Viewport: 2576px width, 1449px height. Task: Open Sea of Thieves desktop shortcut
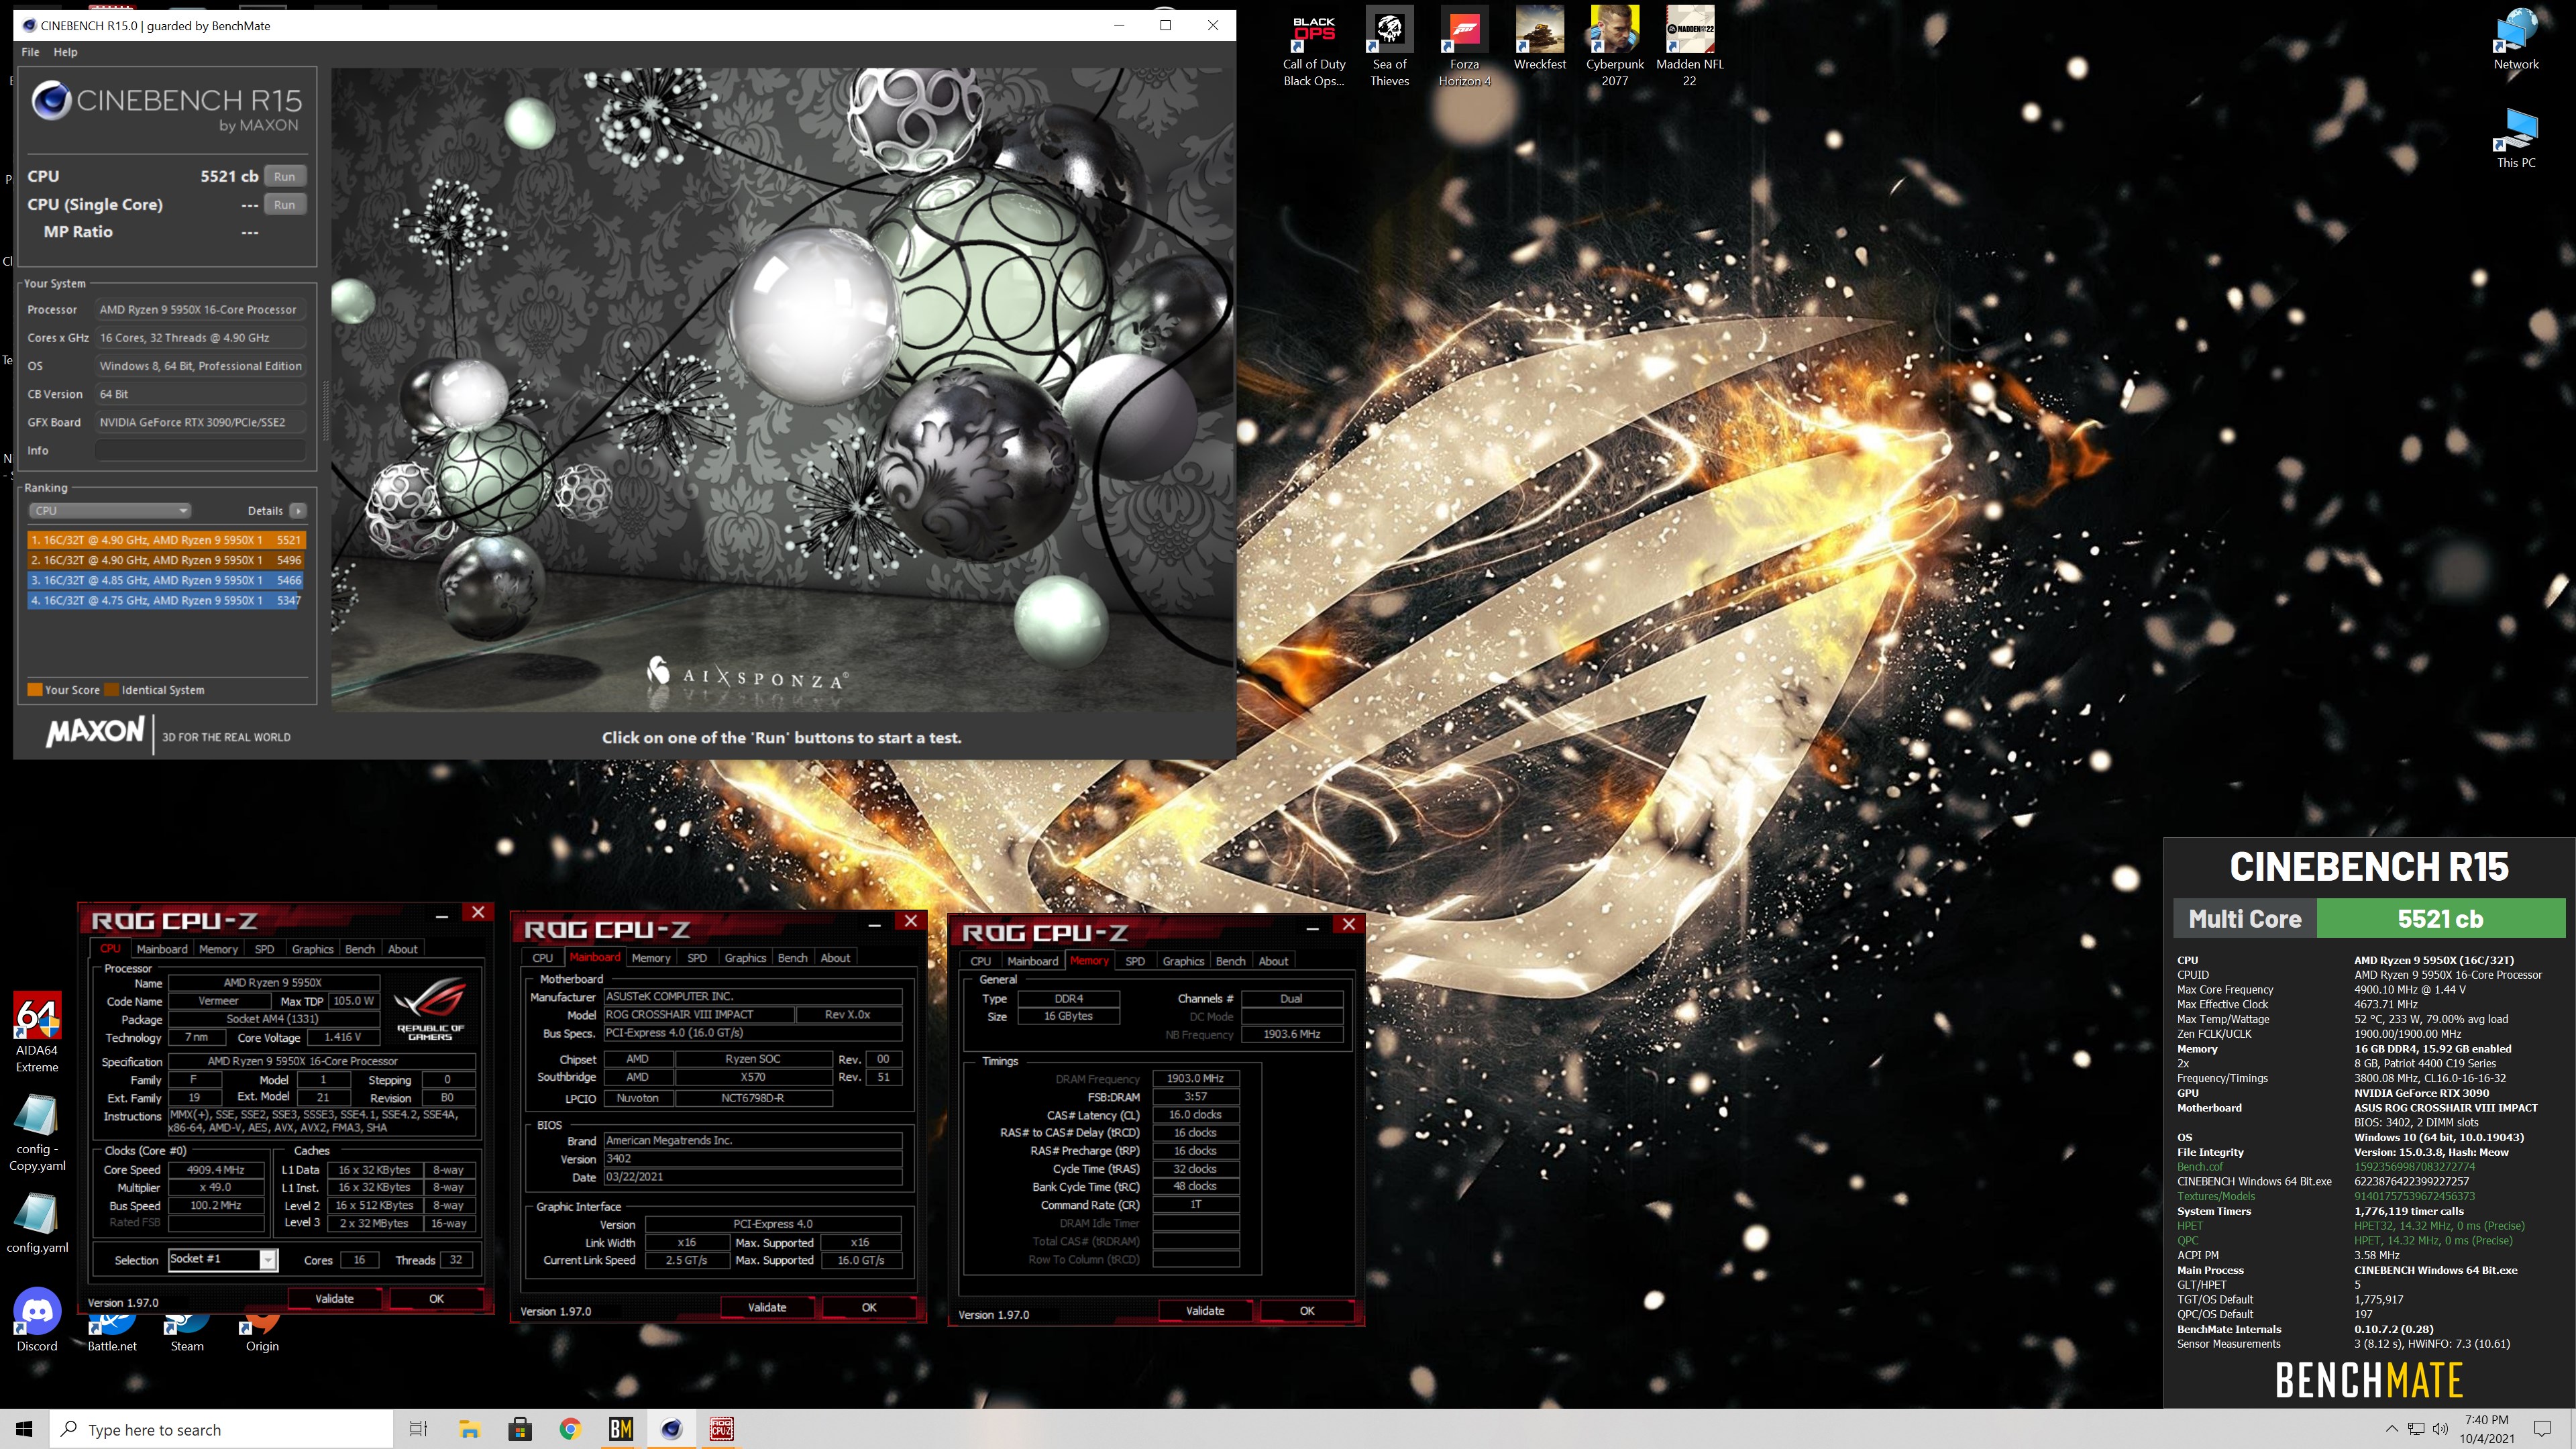point(1389,47)
